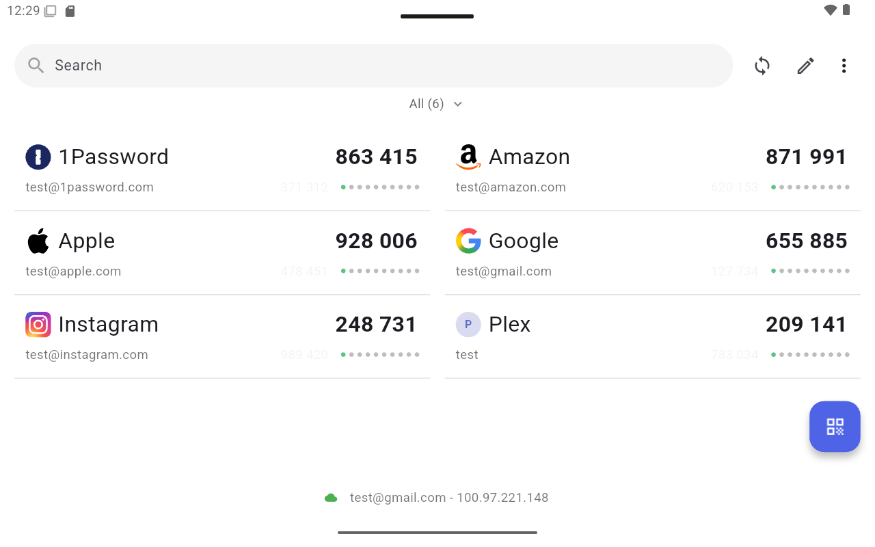Click the sync refresh icon

(762, 66)
